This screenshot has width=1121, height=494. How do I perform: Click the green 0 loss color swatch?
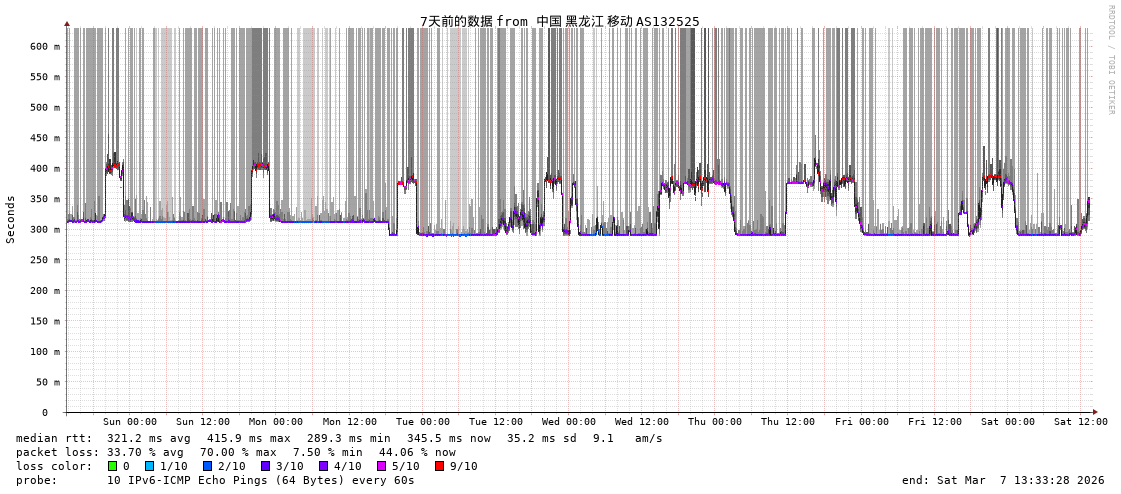point(113,466)
